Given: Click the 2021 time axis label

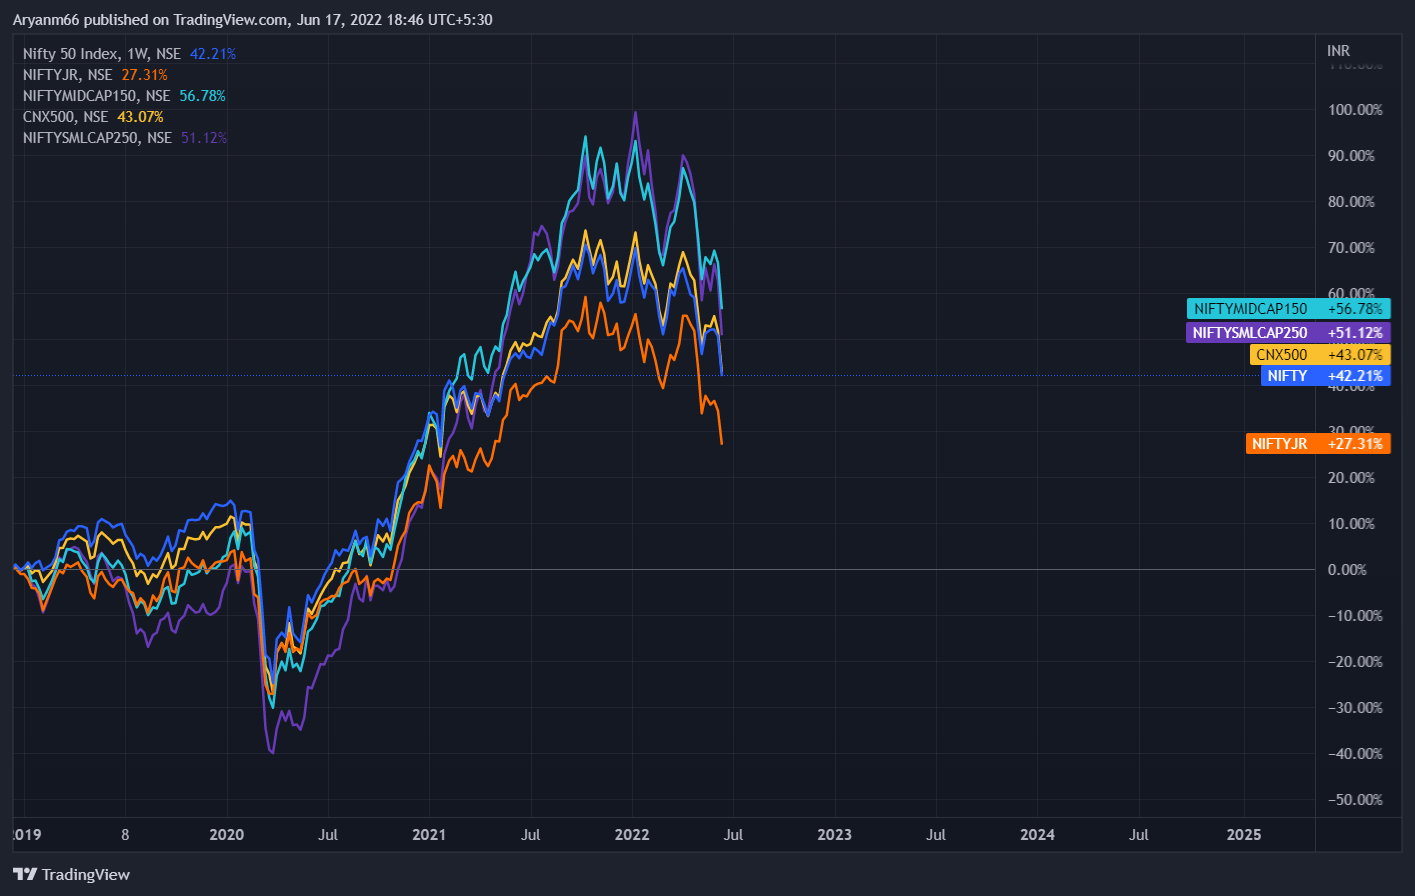Looking at the screenshot, I should click(x=429, y=834).
